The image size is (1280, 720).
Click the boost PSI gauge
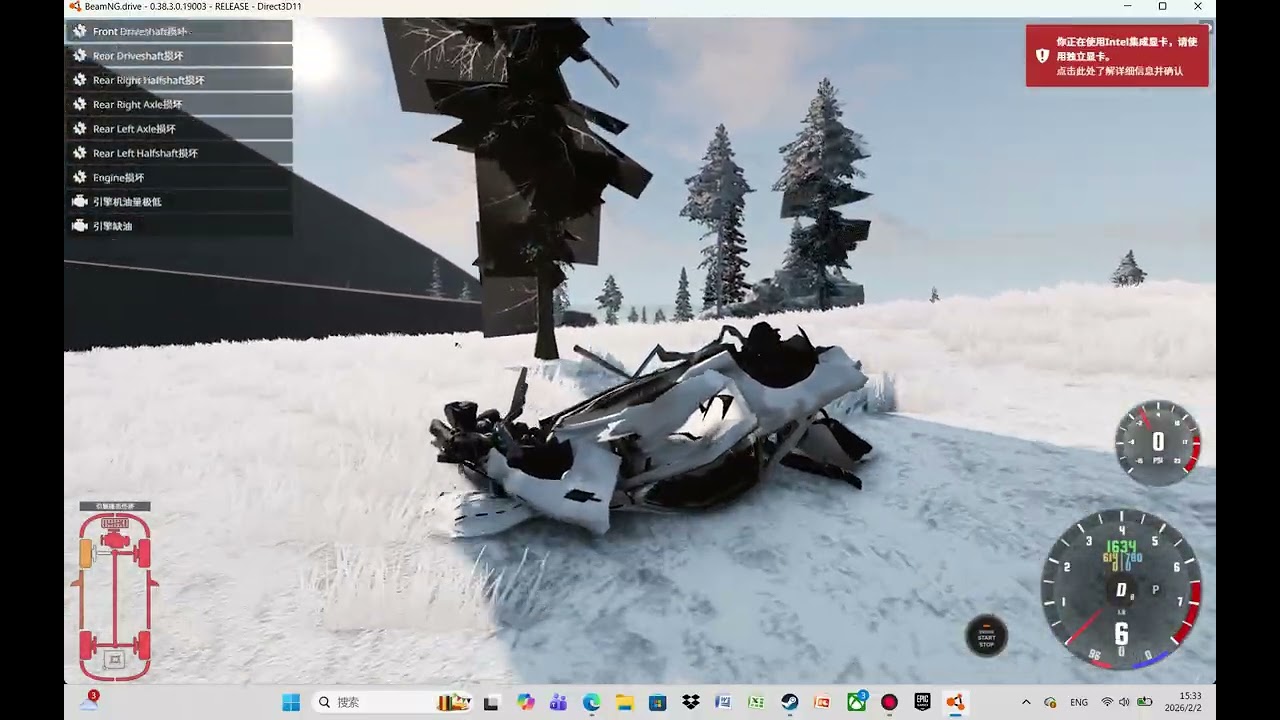click(1158, 443)
